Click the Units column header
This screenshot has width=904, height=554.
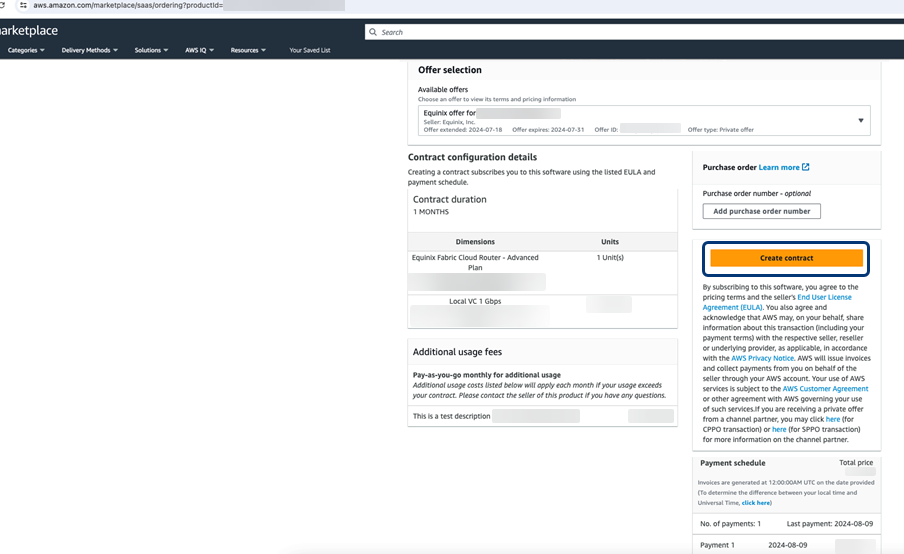[610, 242]
